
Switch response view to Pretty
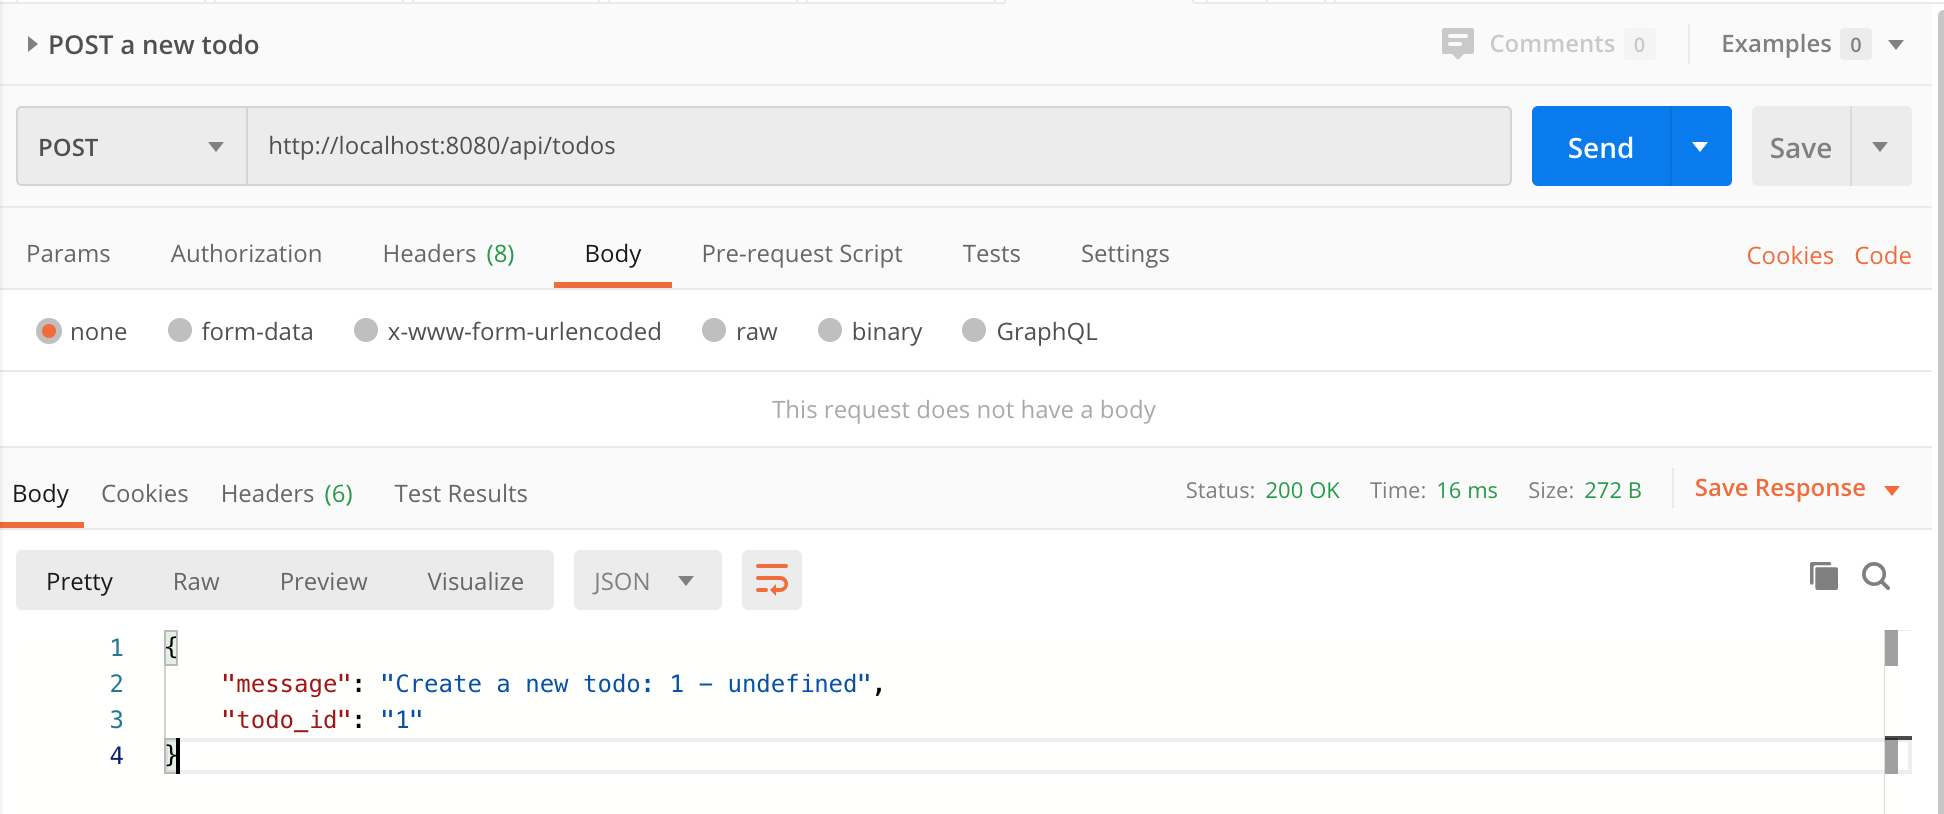pos(79,581)
